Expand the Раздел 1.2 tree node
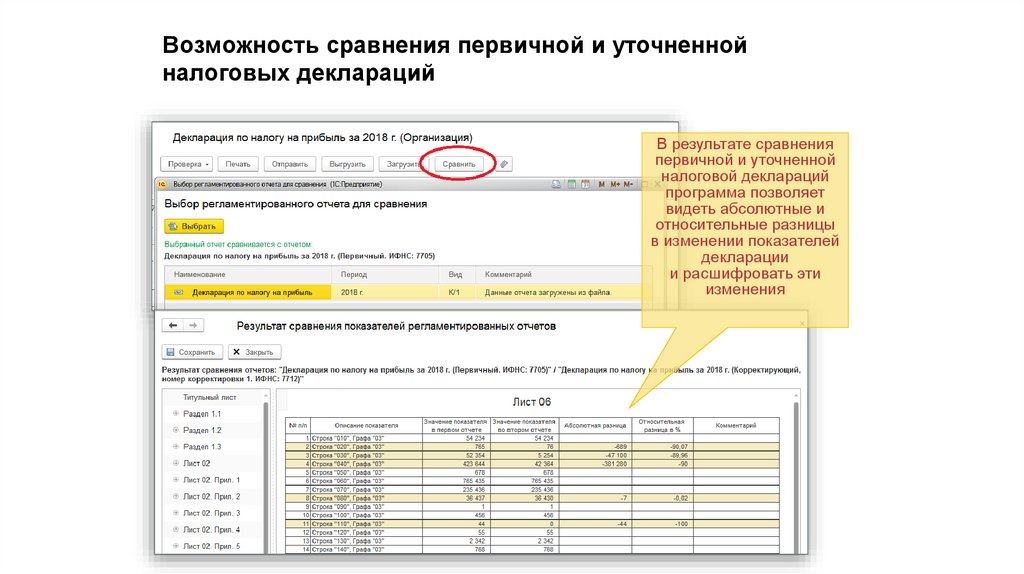1024x574 pixels. coord(176,430)
